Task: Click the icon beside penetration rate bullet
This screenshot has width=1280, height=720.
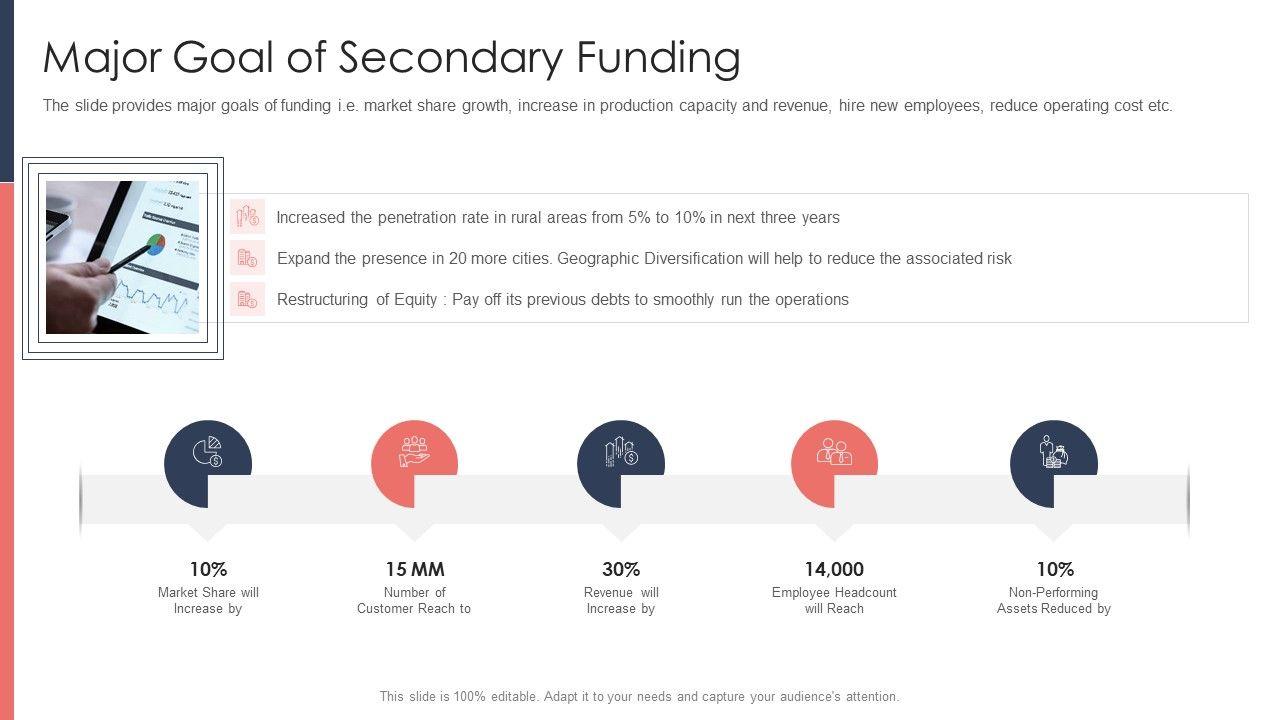Action: coord(247,217)
